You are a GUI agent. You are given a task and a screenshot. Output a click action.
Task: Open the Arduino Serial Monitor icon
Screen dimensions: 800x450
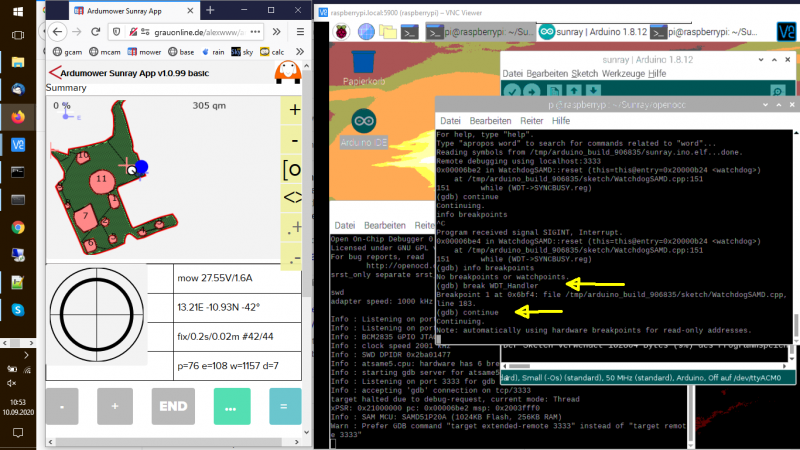[x=778, y=92]
